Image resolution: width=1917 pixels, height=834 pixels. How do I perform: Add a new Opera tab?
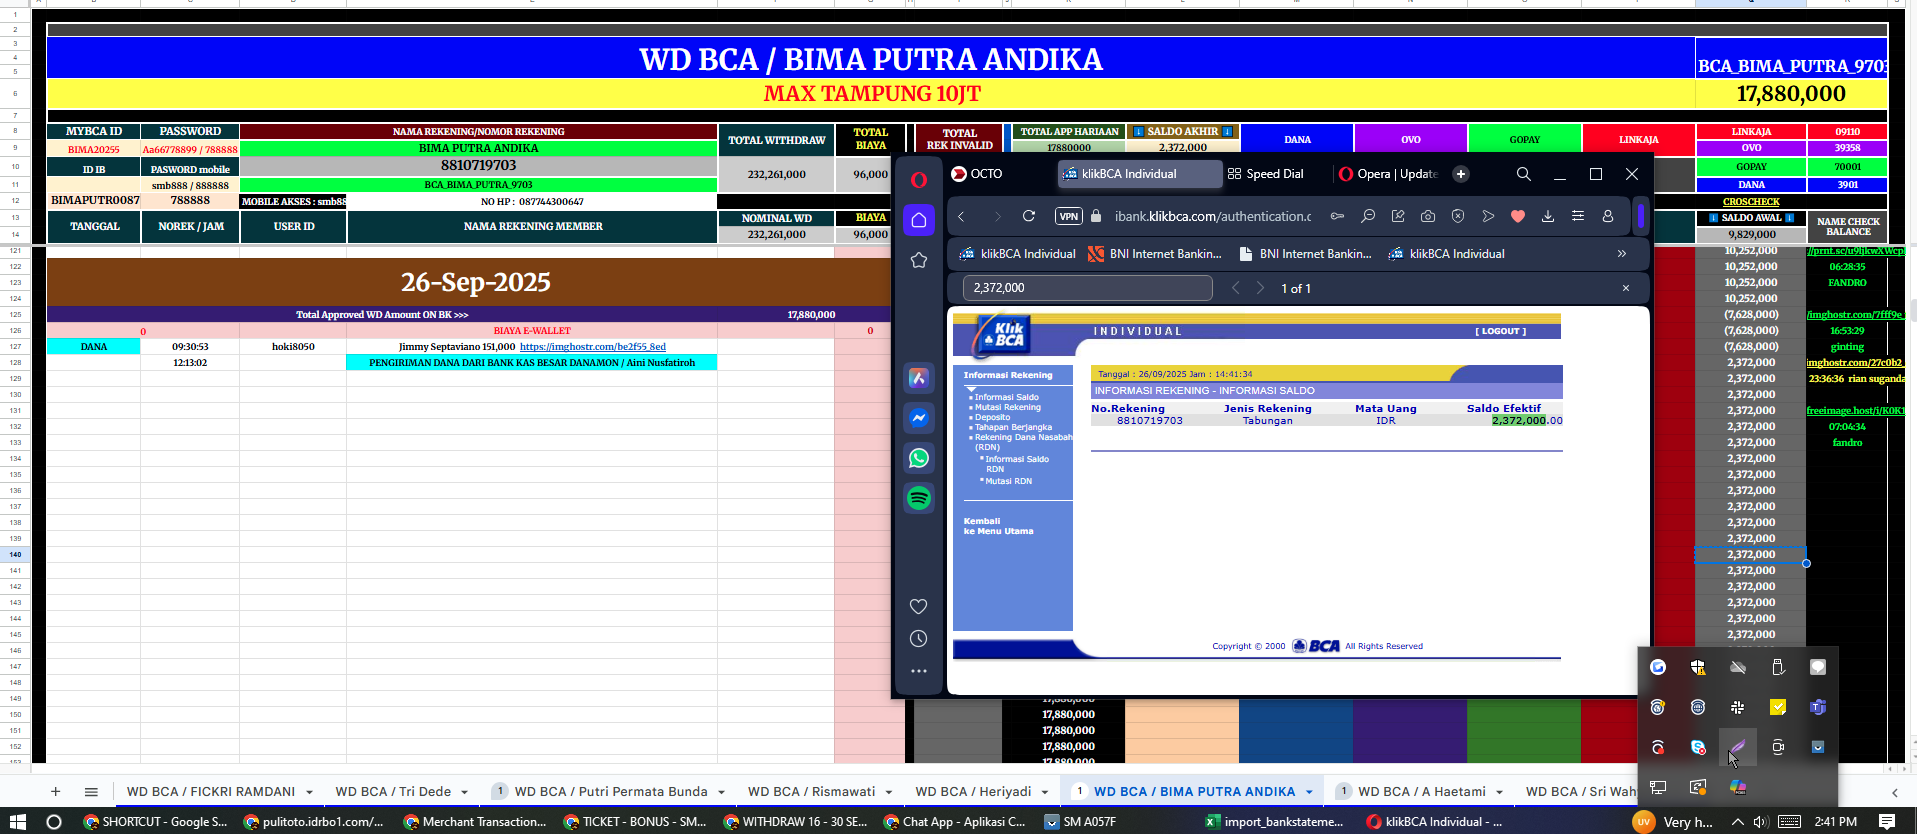[x=1461, y=174]
